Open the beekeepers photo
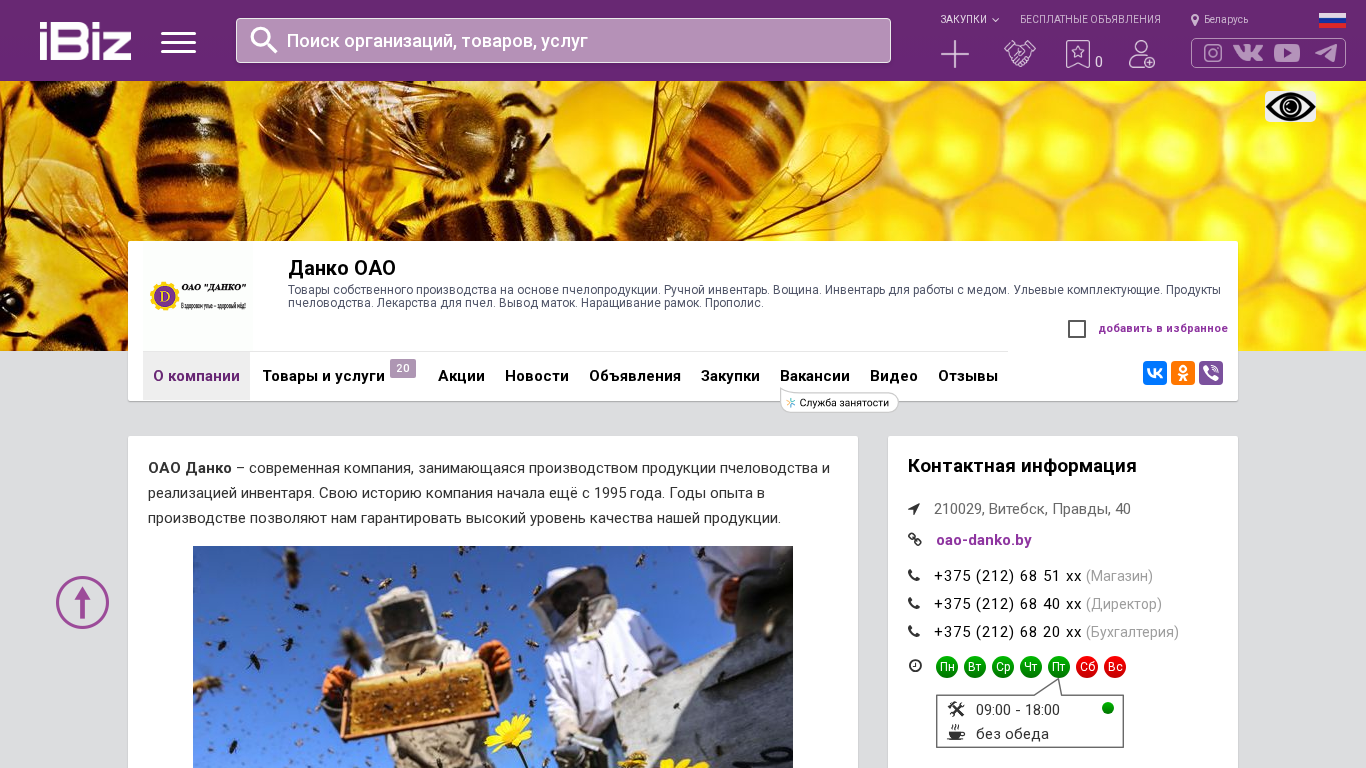This screenshot has height=768, width=1366. (493, 657)
